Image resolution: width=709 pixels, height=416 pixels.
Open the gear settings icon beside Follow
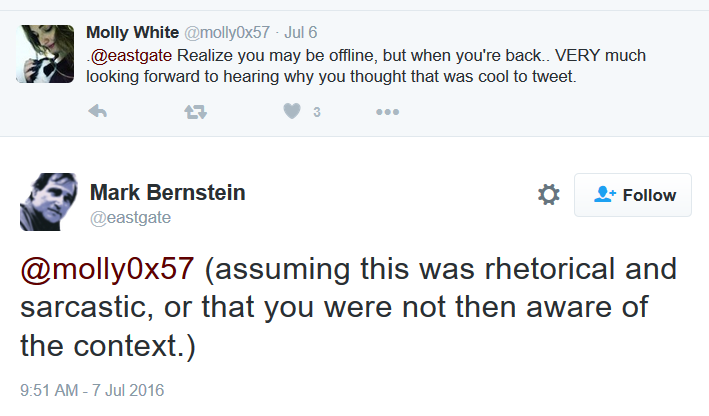point(548,195)
